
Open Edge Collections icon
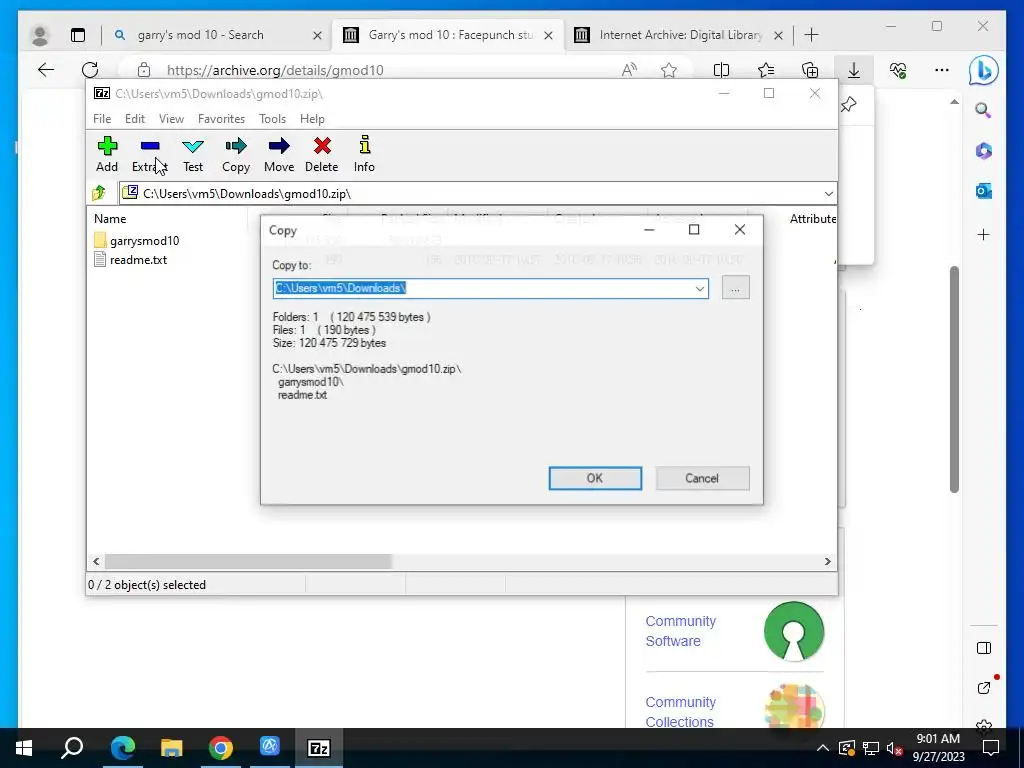[x=810, y=70]
